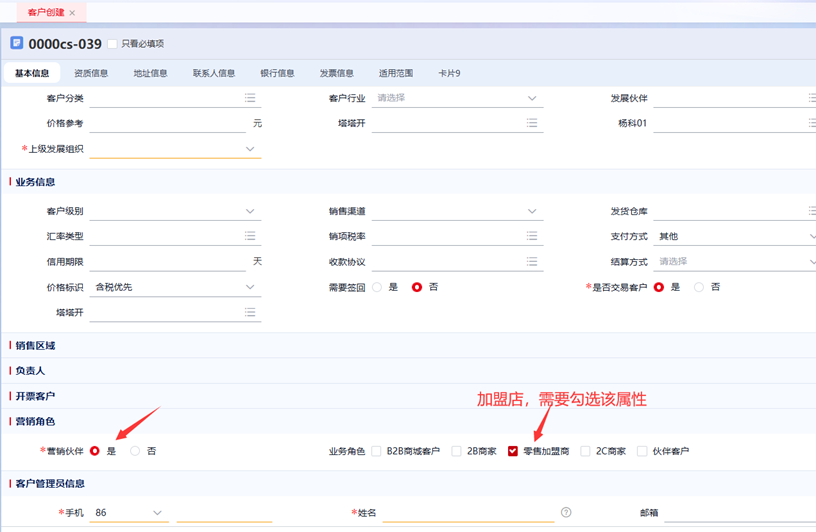Expand the 销售区域 section header
Image resolution: width=816 pixels, height=532 pixels.
[x=36, y=345]
